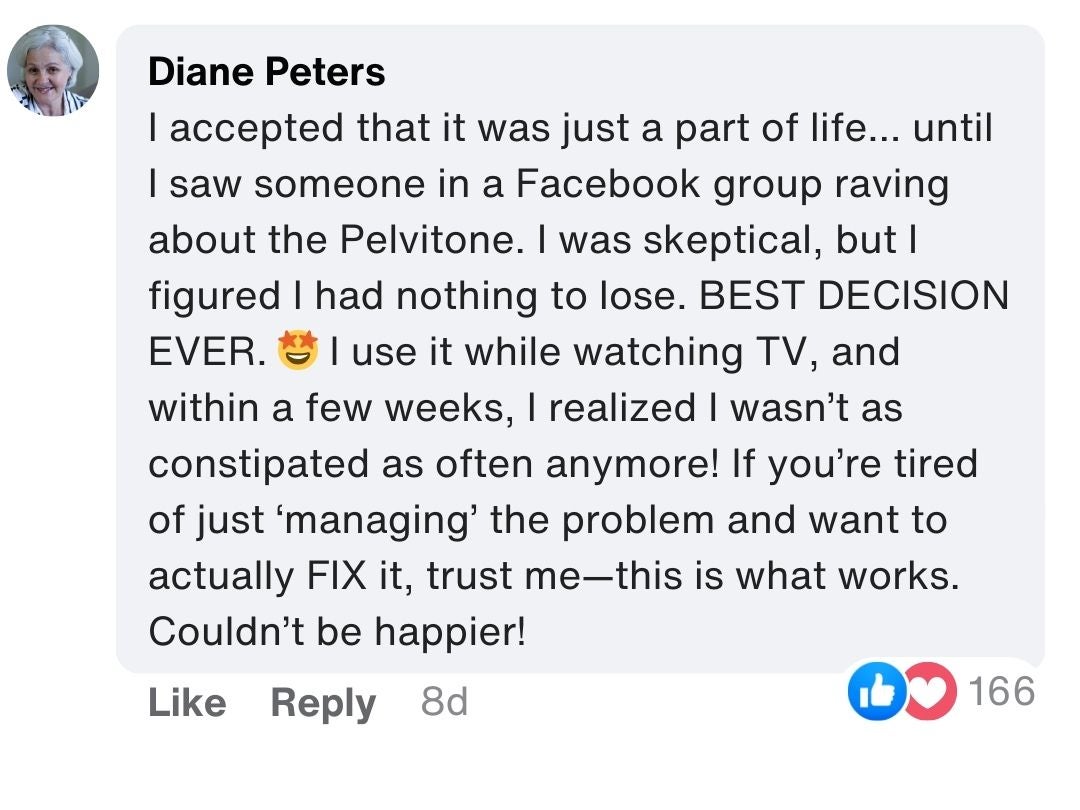Open Diane Peters' profile picture
Screen dimensions: 1080x810
(x=53, y=70)
